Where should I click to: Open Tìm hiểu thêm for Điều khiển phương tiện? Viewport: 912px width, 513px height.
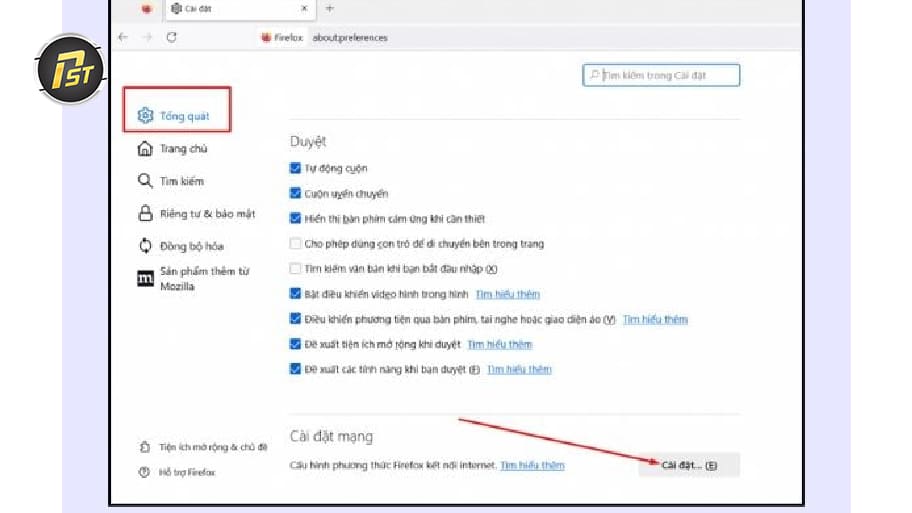click(x=656, y=319)
